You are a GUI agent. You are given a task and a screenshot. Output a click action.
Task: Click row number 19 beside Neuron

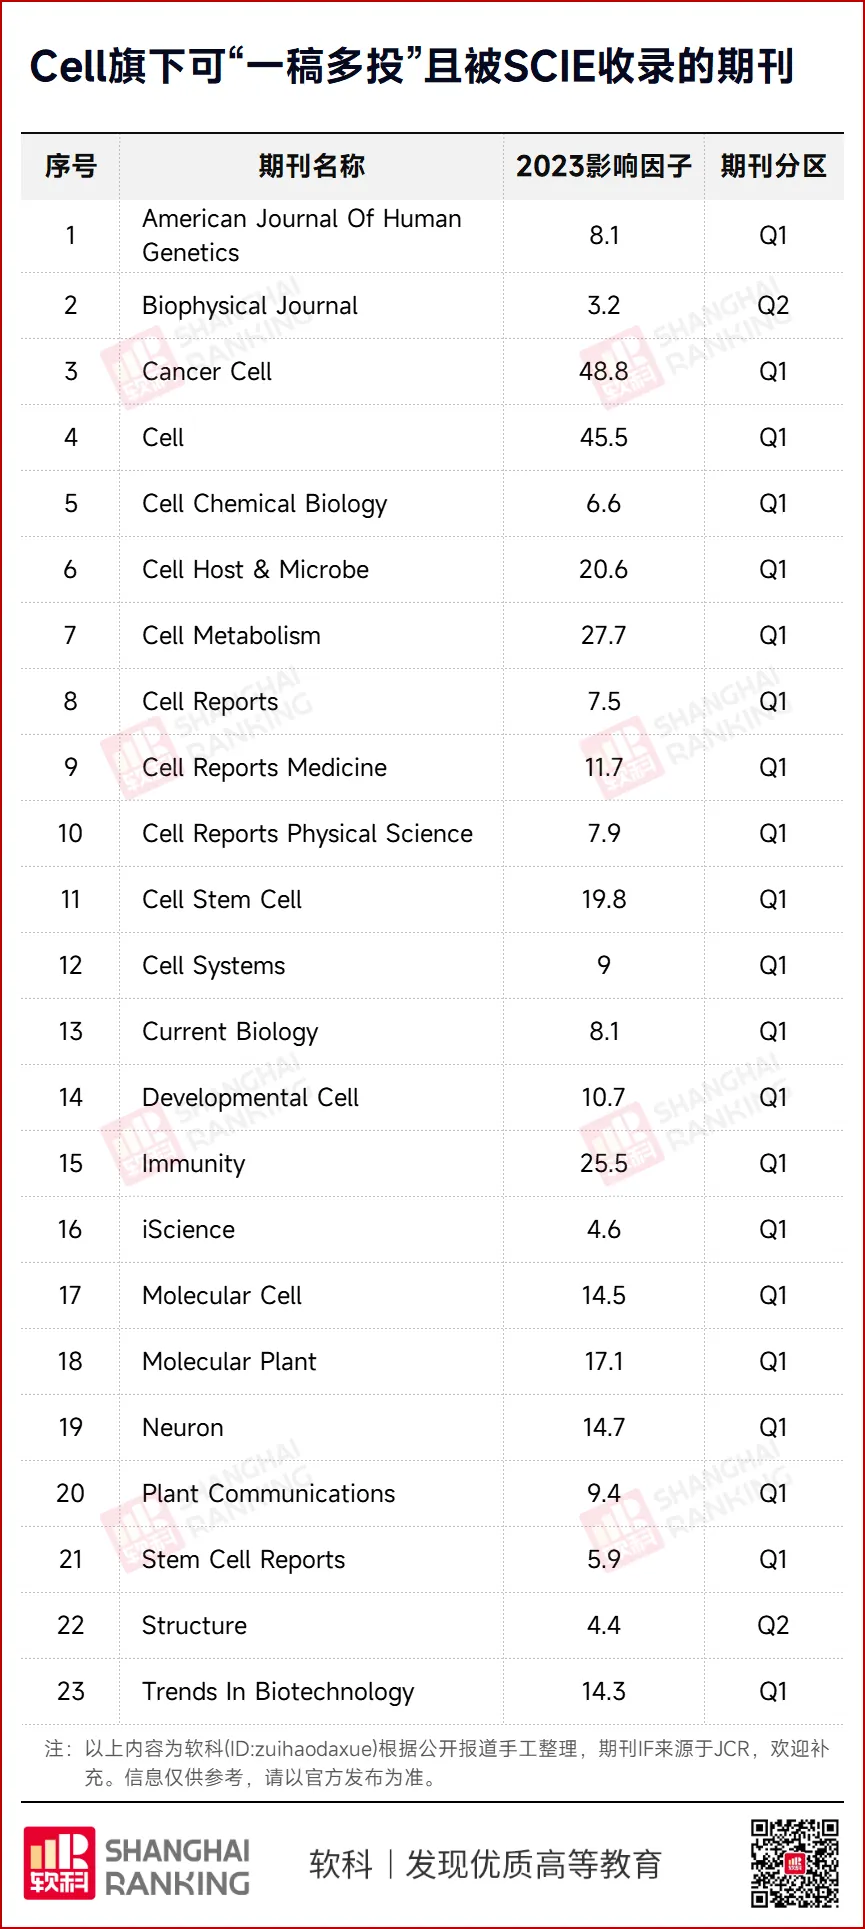coord(70,1428)
